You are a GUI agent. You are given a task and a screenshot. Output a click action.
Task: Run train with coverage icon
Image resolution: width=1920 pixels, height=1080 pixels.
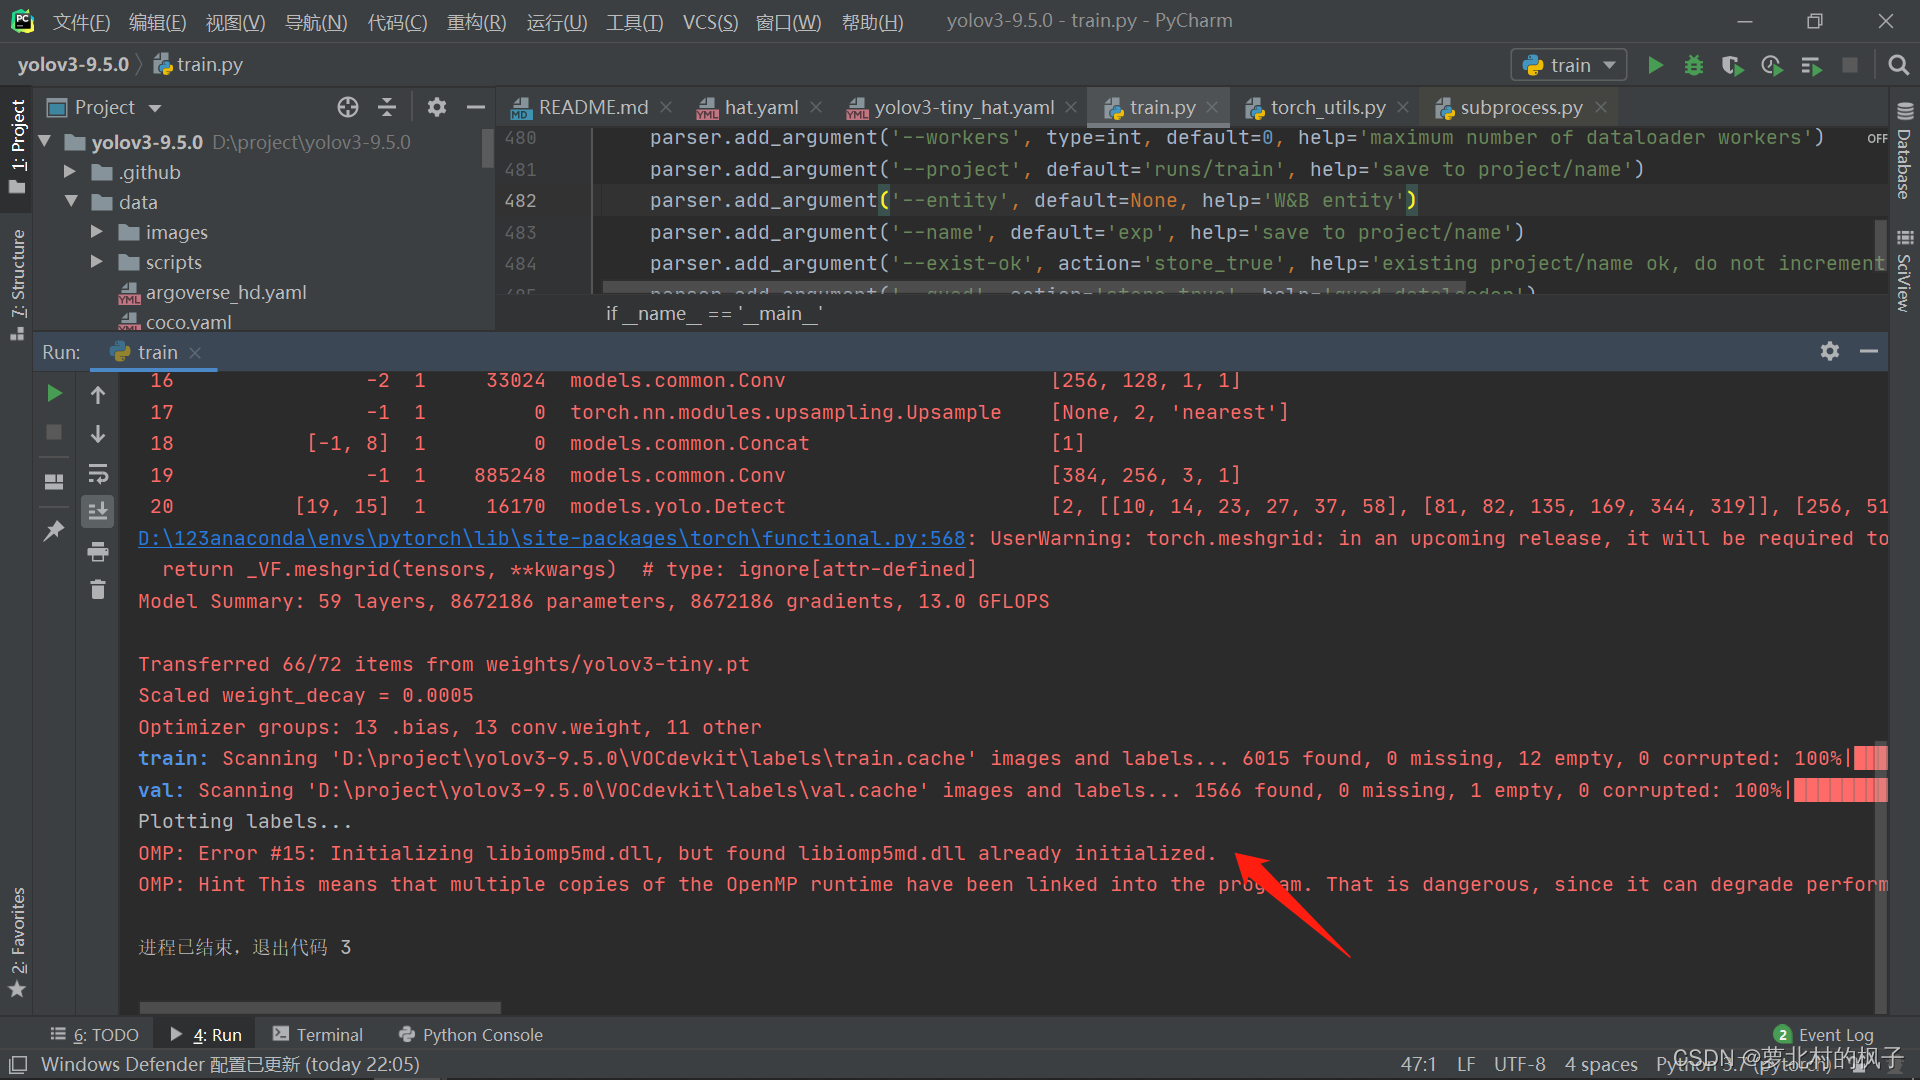tap(1733, 65)
